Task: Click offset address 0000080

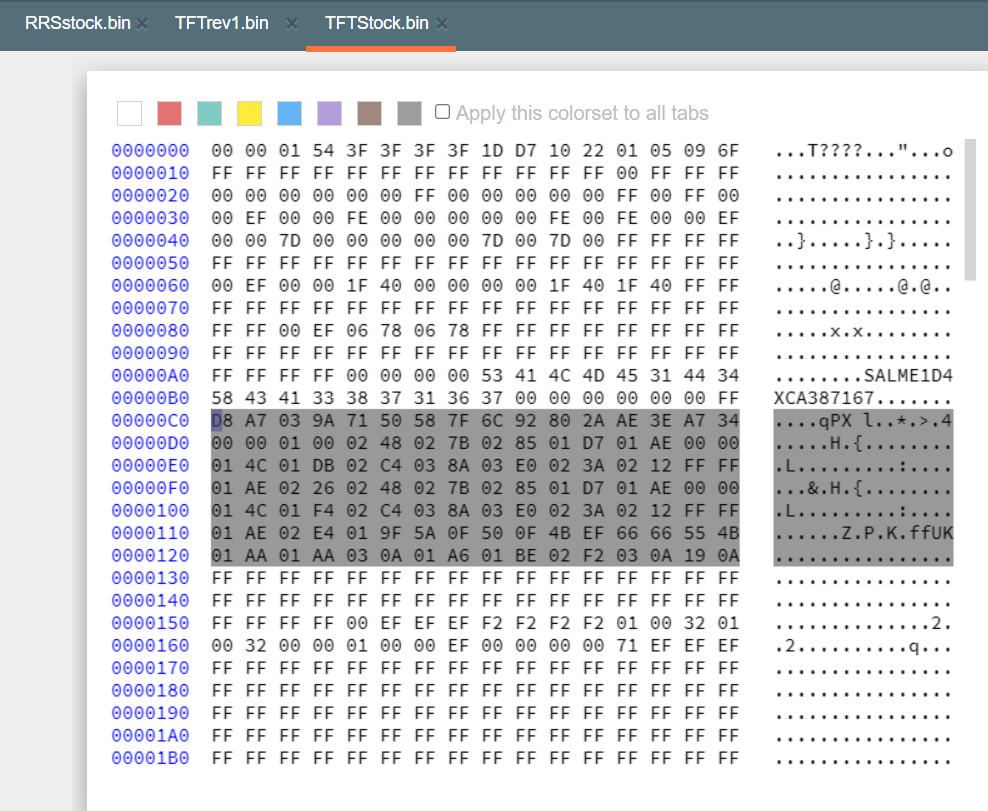Action: [x=150, y=331]
